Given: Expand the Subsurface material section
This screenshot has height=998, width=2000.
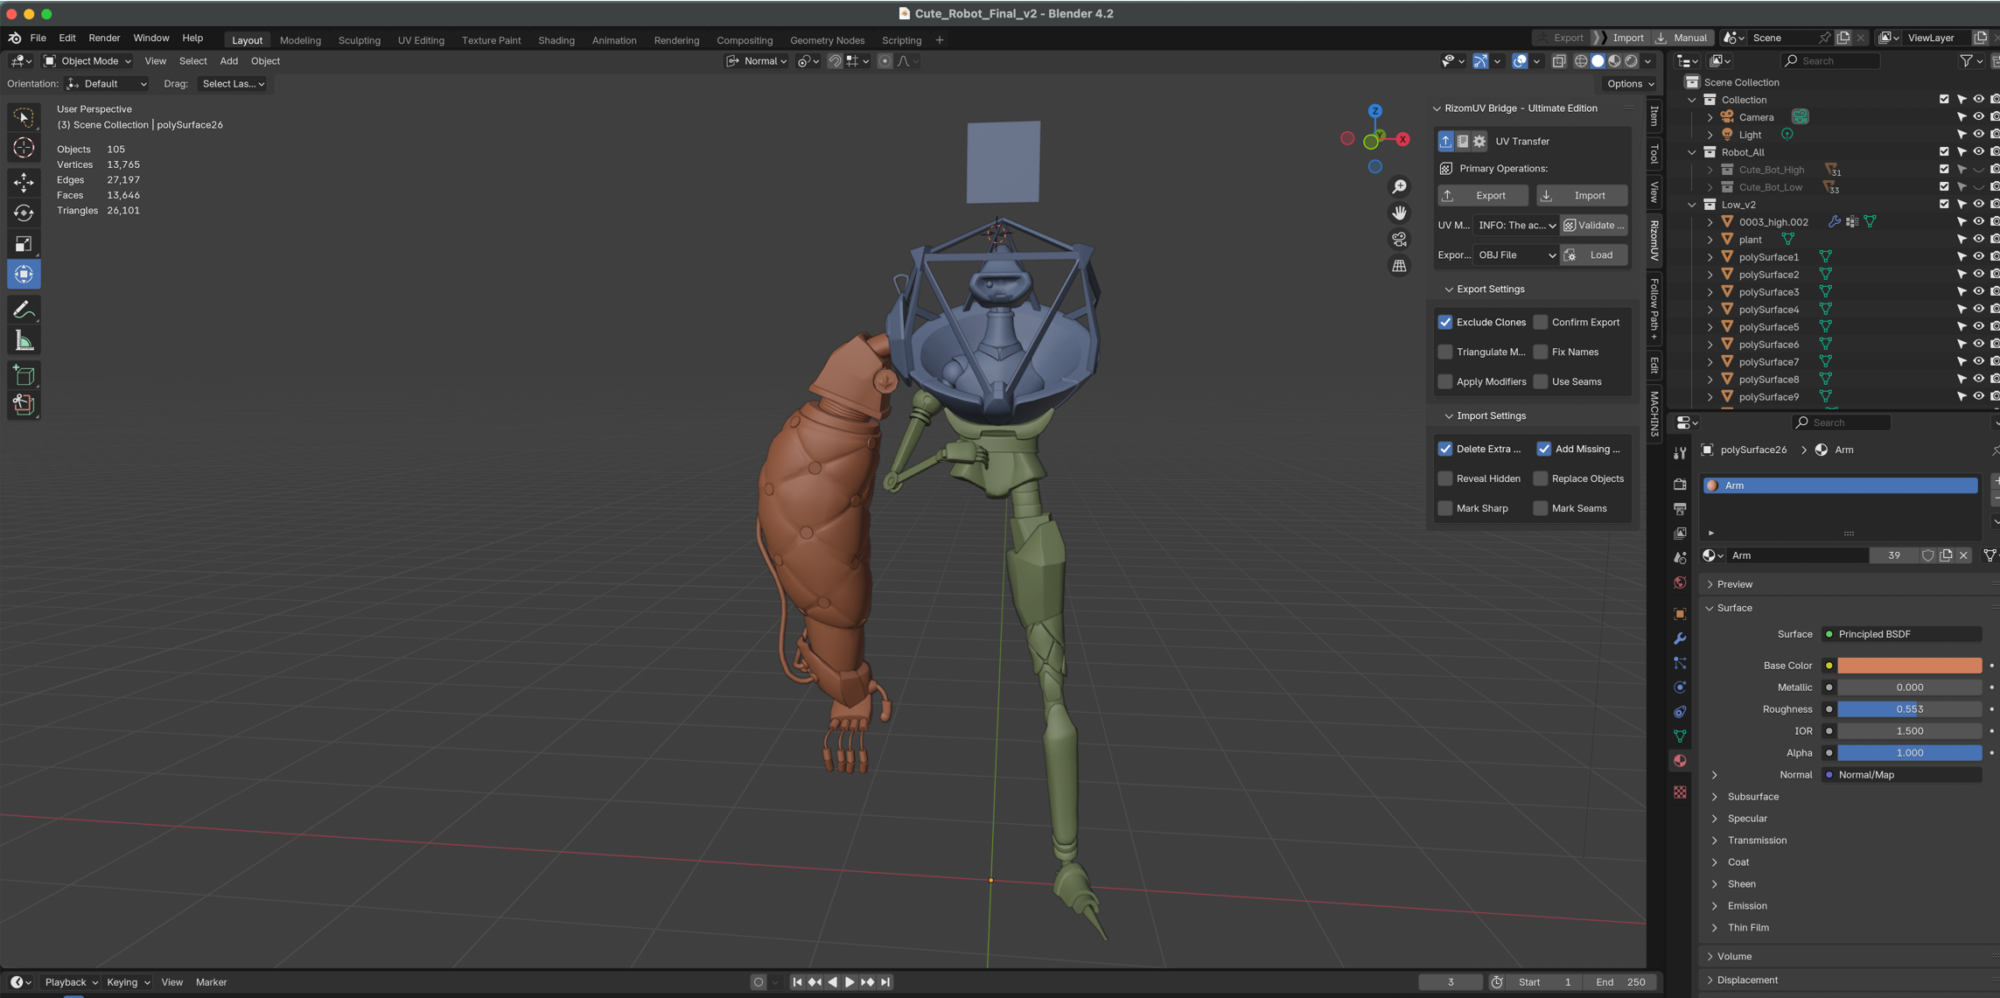Looking at the screenshot, I should coord(1752,797).
